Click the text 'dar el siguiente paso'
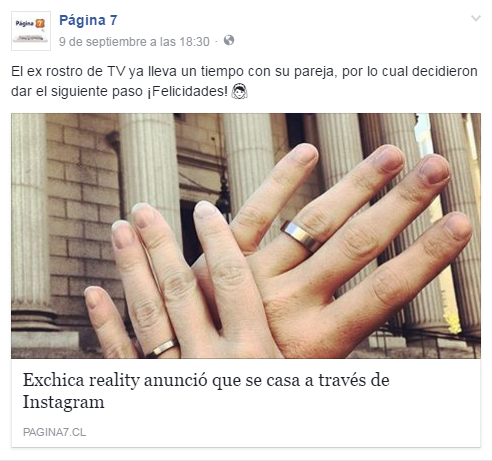The height and width of the screenshot is (461, 492). pyautogui.click(x=77, y=91)
